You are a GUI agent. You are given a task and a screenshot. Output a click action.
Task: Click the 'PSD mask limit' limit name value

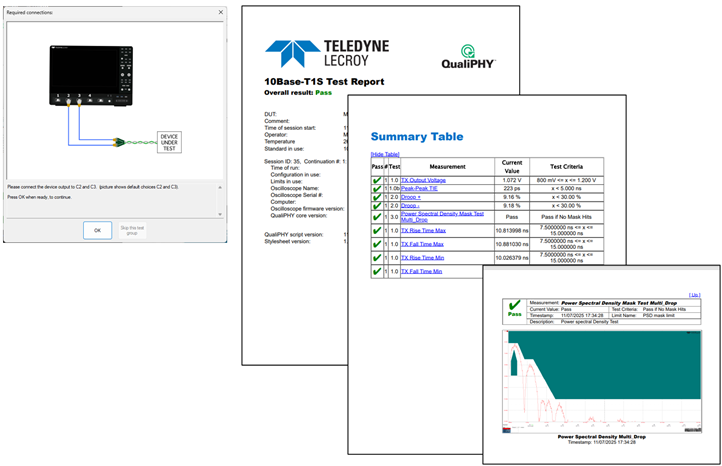659,315
